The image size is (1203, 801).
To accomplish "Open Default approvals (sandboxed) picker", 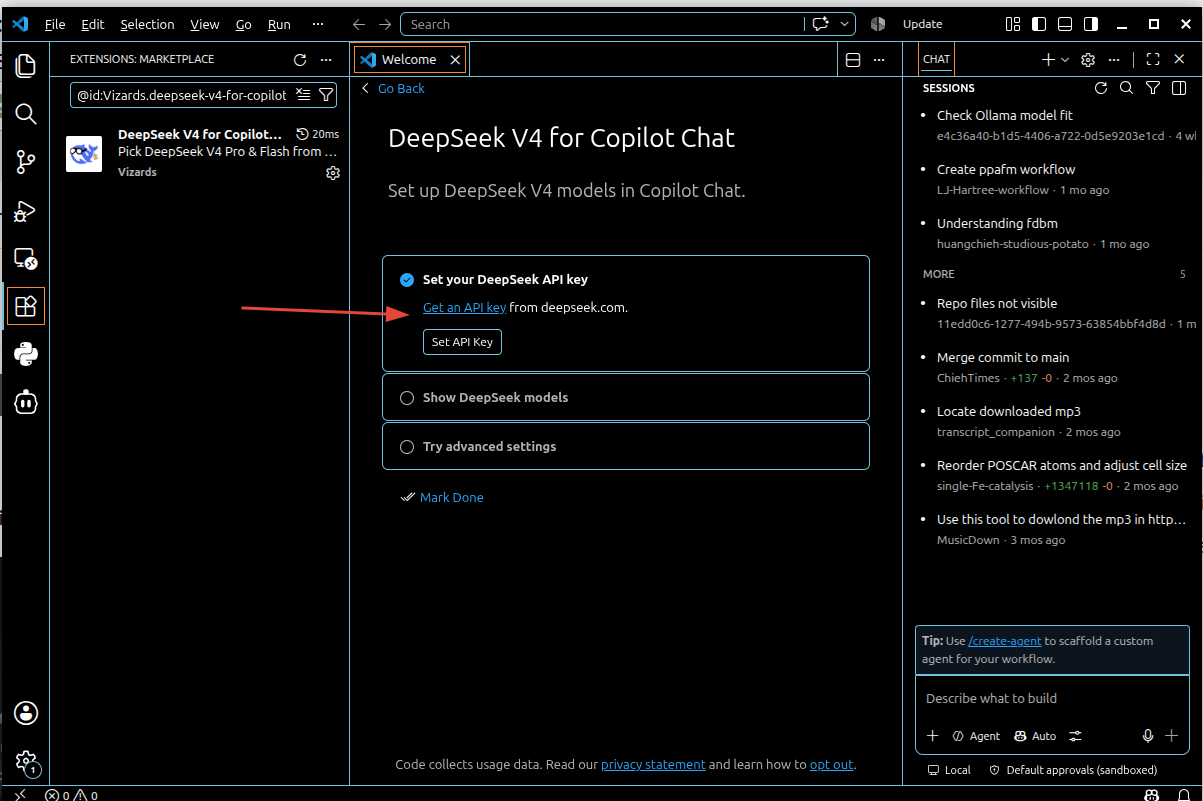I will click(x=1073, y=770).
